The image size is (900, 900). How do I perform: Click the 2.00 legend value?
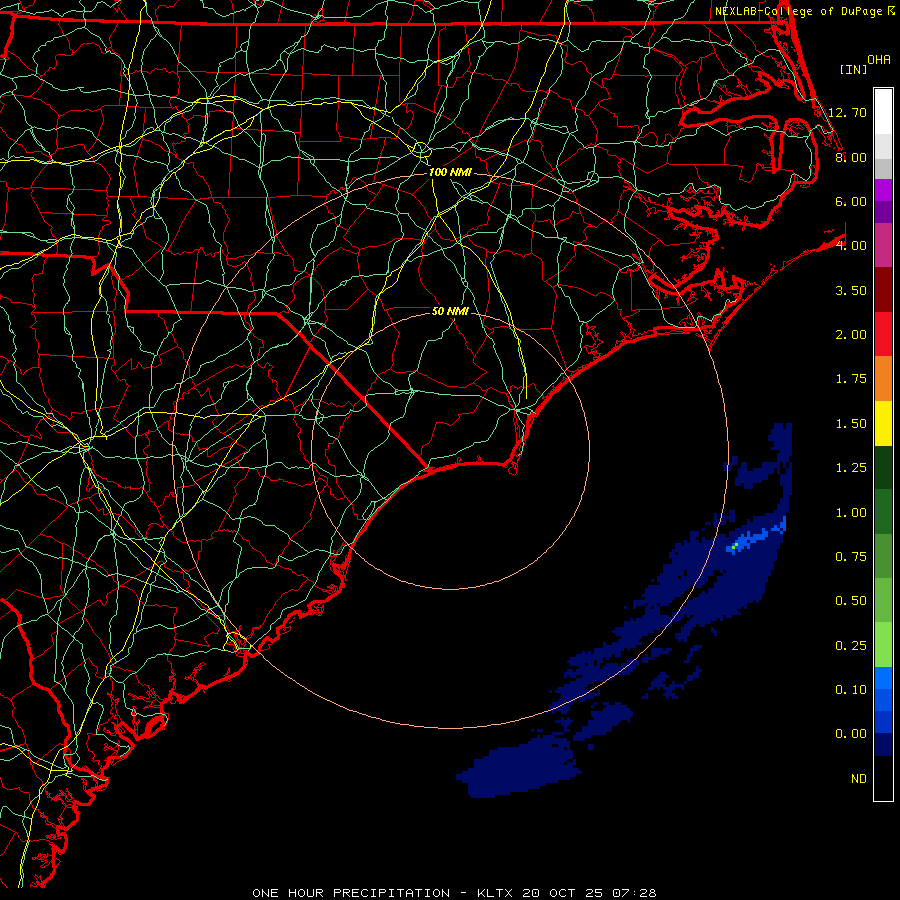point(851,335)
